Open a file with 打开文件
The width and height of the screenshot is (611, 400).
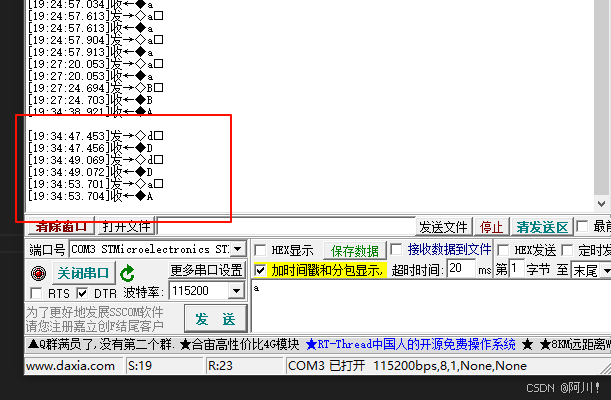(x=126, y=226)
